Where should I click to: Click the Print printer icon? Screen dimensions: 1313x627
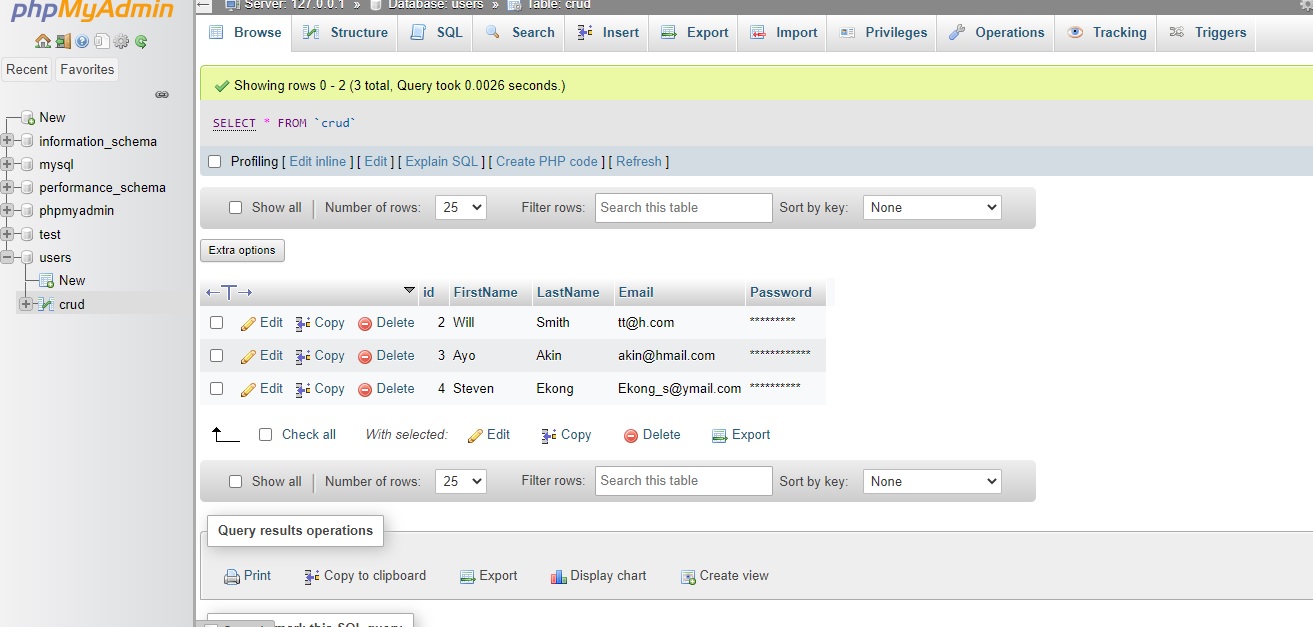232,576
